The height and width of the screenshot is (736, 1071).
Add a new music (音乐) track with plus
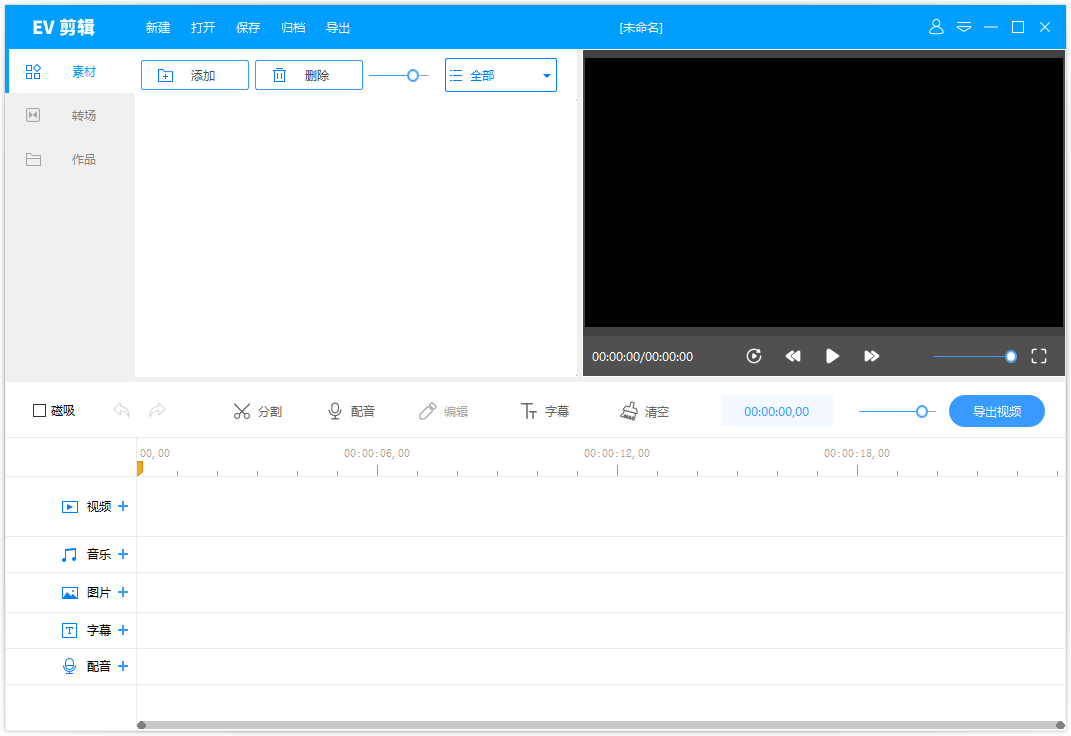pyautogui.click(x=123, y=554)
